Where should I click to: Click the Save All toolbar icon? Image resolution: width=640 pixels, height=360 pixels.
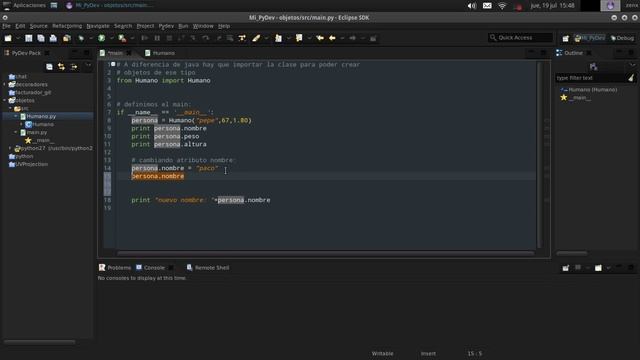tap(41, 38)
